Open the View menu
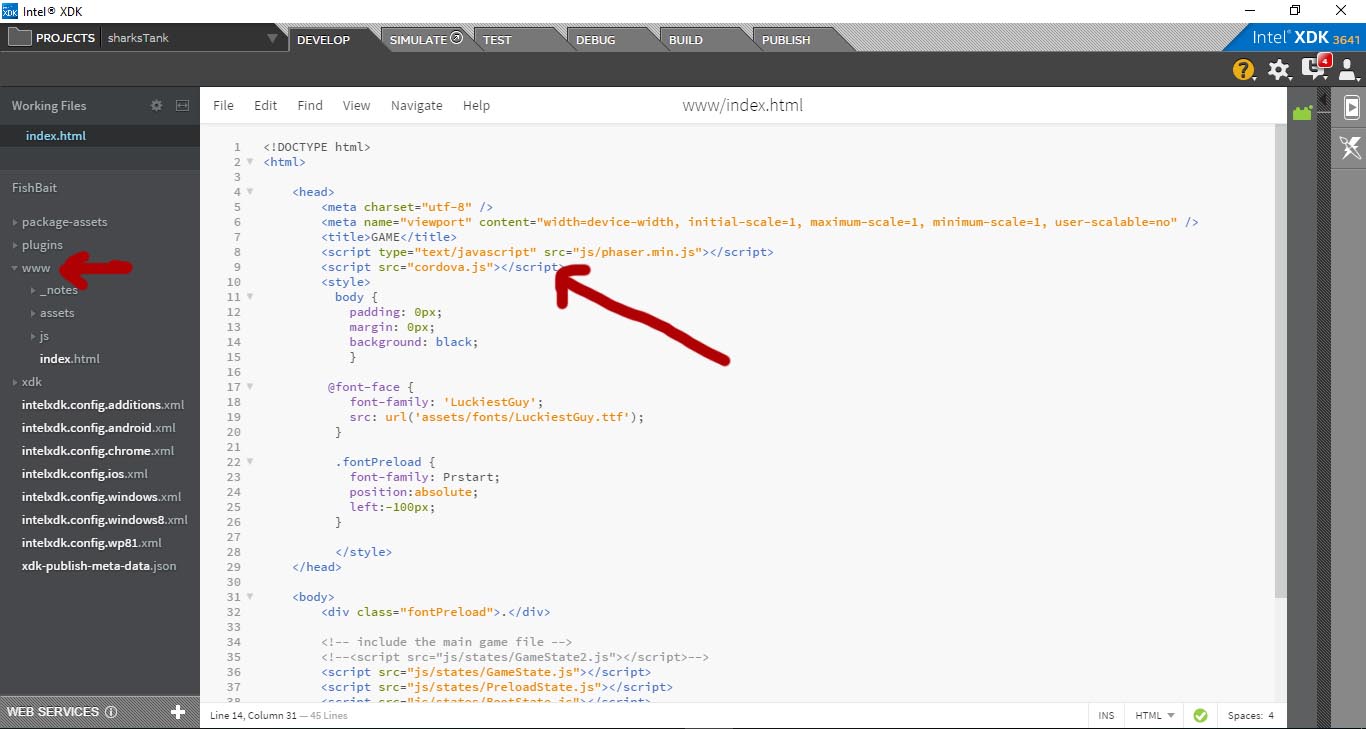This screenshot has width=1366, height=729. click(x=356, y=105)
